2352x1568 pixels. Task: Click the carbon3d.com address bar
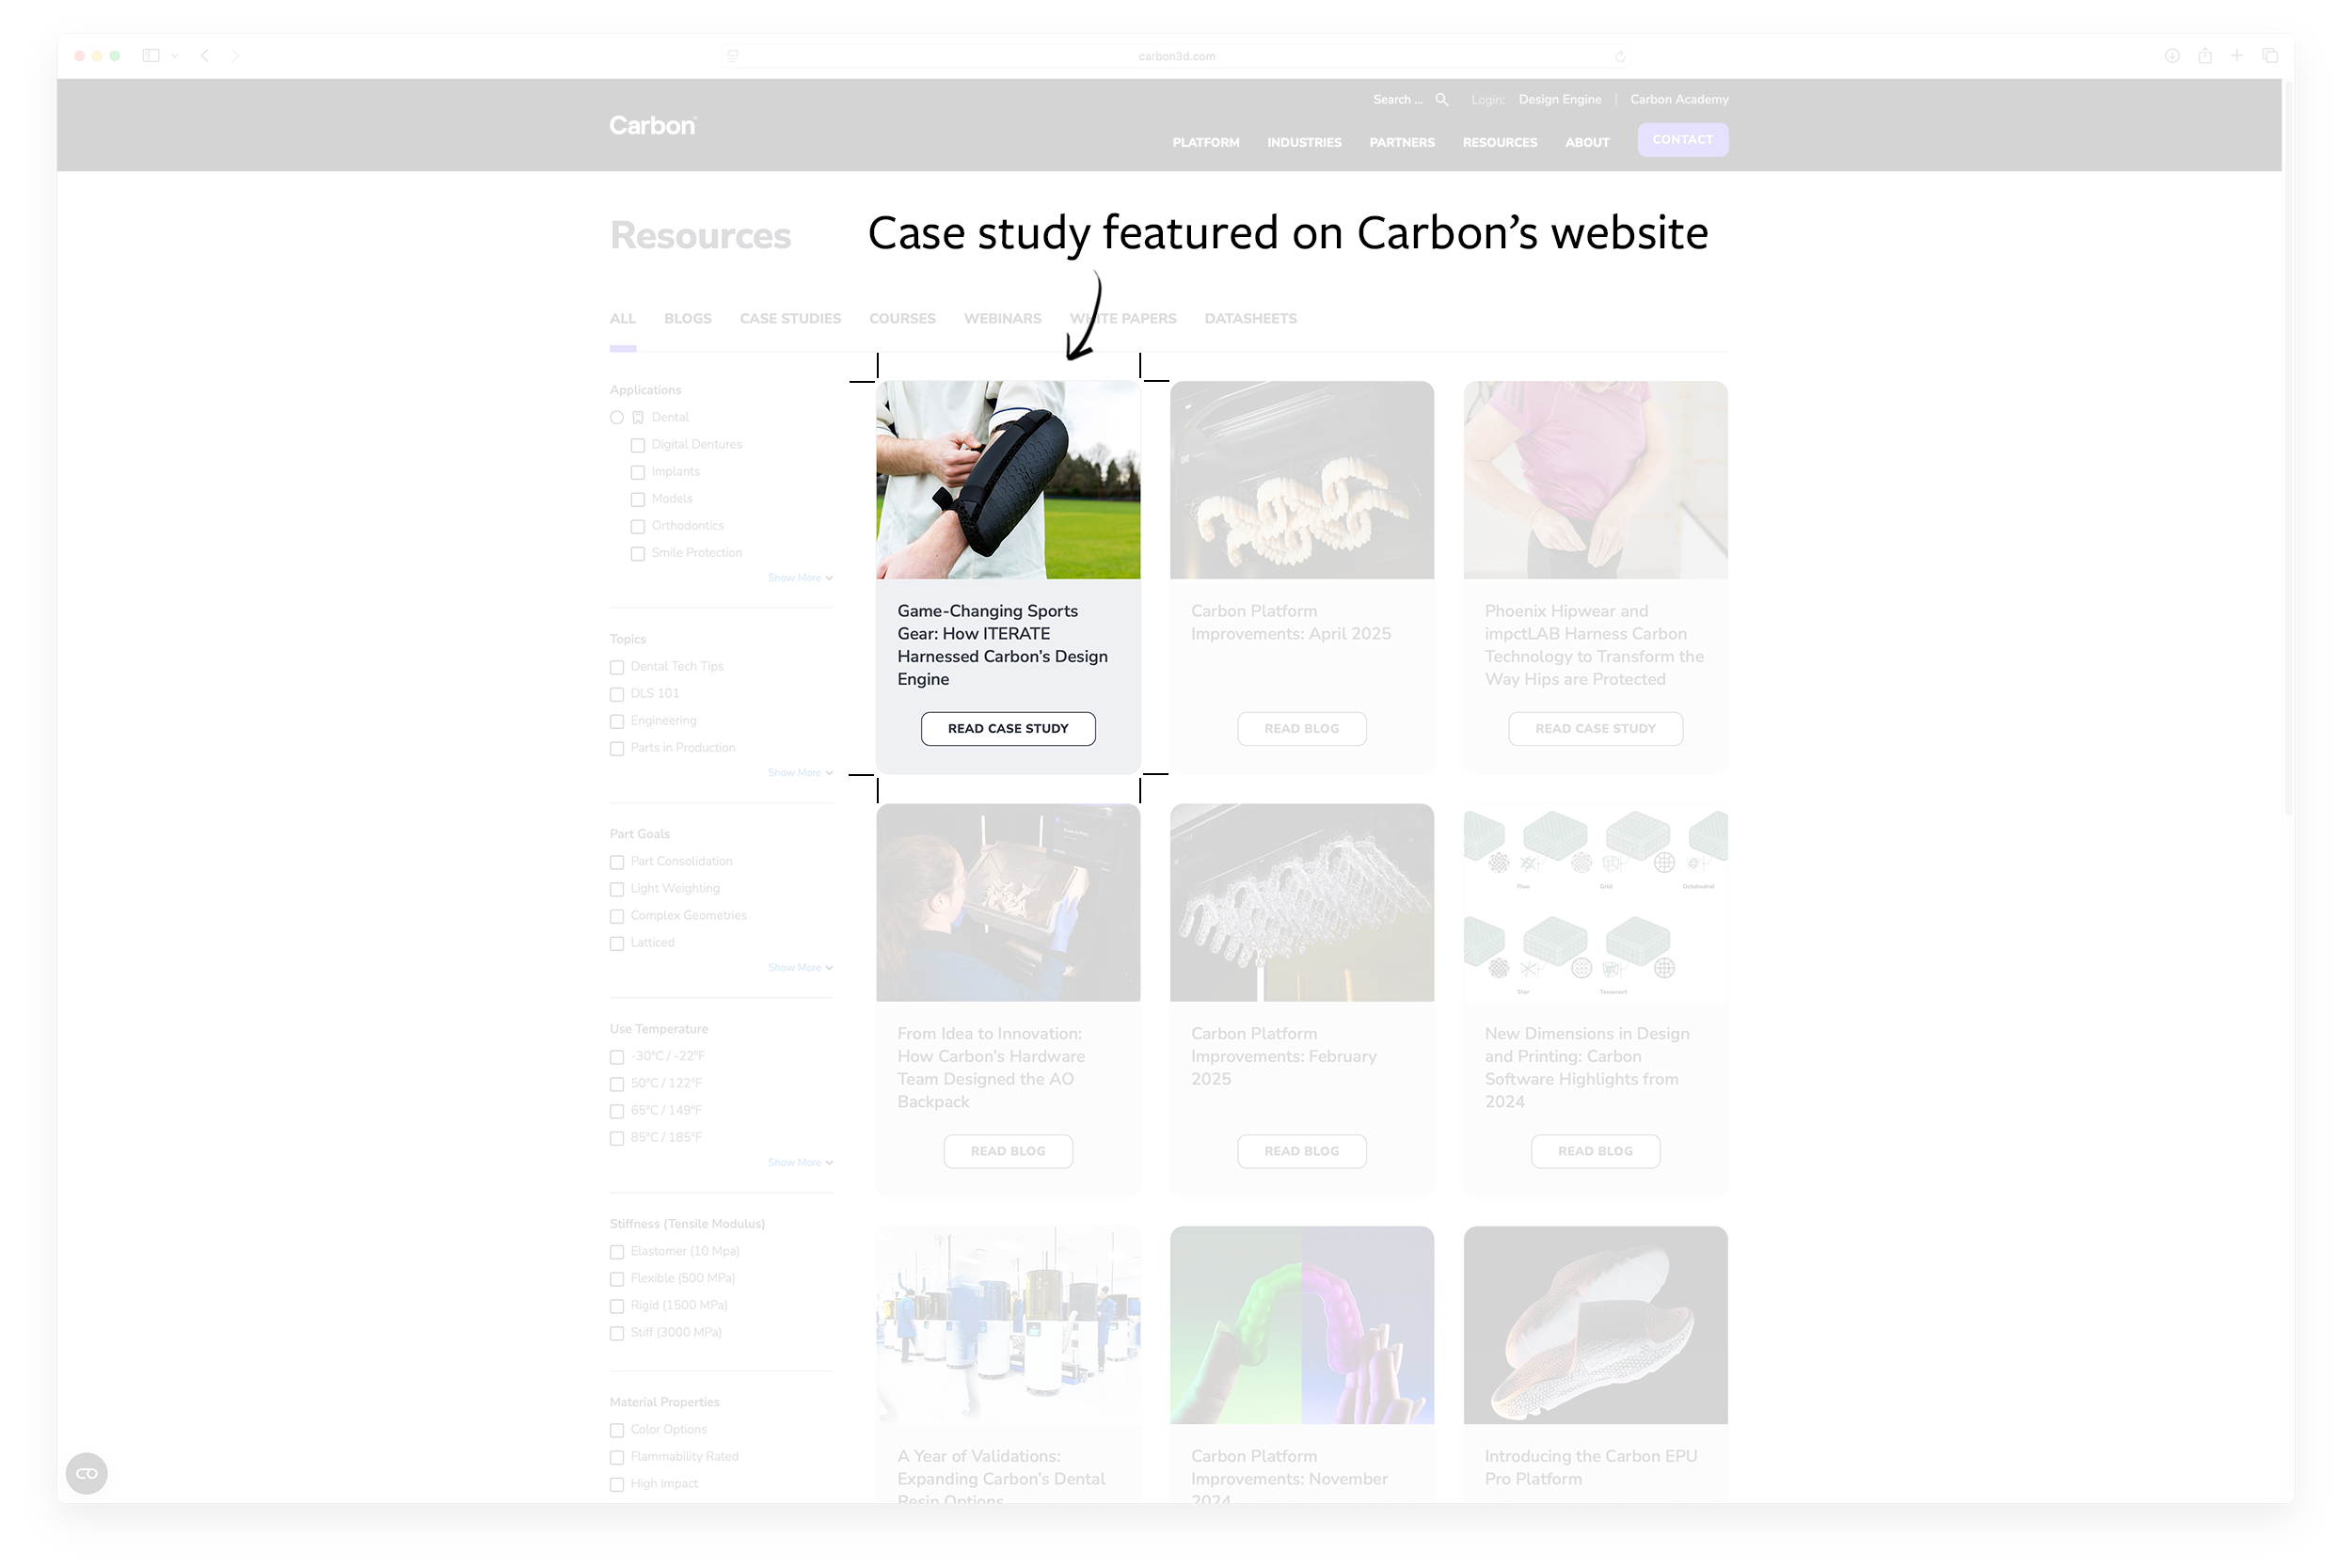(1176, 57)
